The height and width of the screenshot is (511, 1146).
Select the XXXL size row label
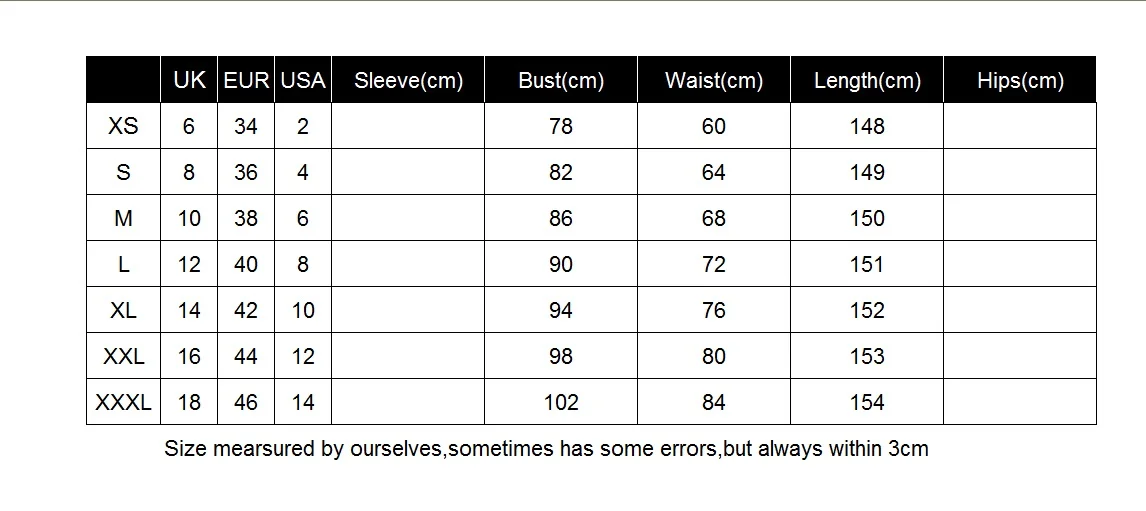(x=124, y=402)
